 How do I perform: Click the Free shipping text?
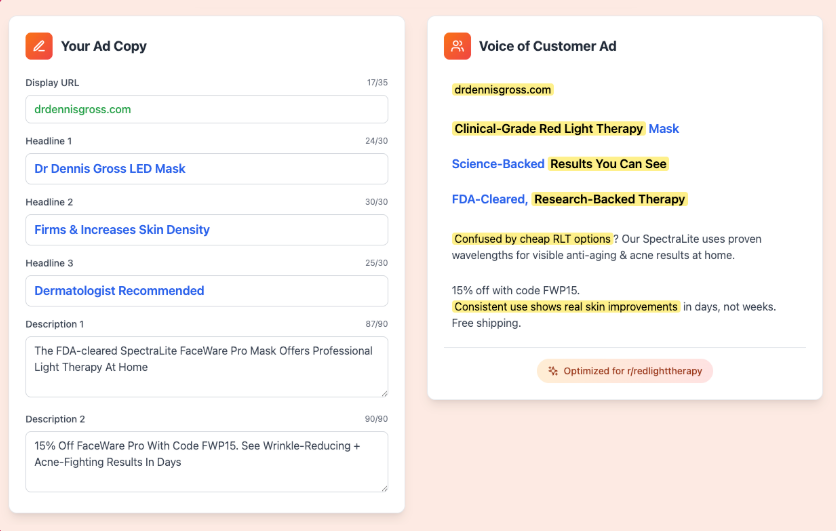[486, 323]
